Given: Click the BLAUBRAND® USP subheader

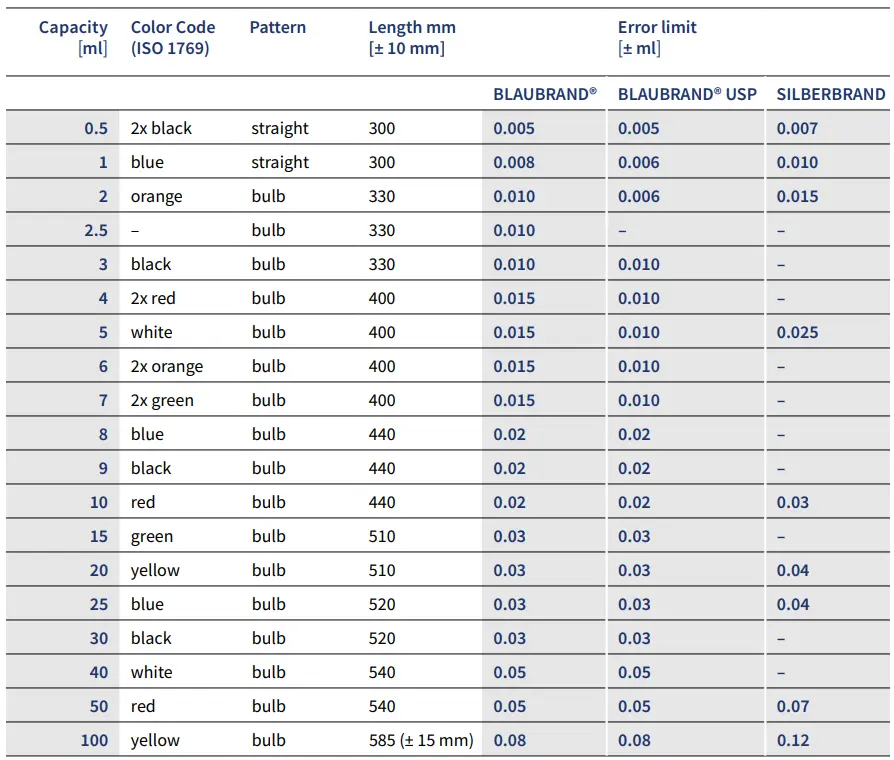Looking at the screenshot, I should click(x=687, y=94).
